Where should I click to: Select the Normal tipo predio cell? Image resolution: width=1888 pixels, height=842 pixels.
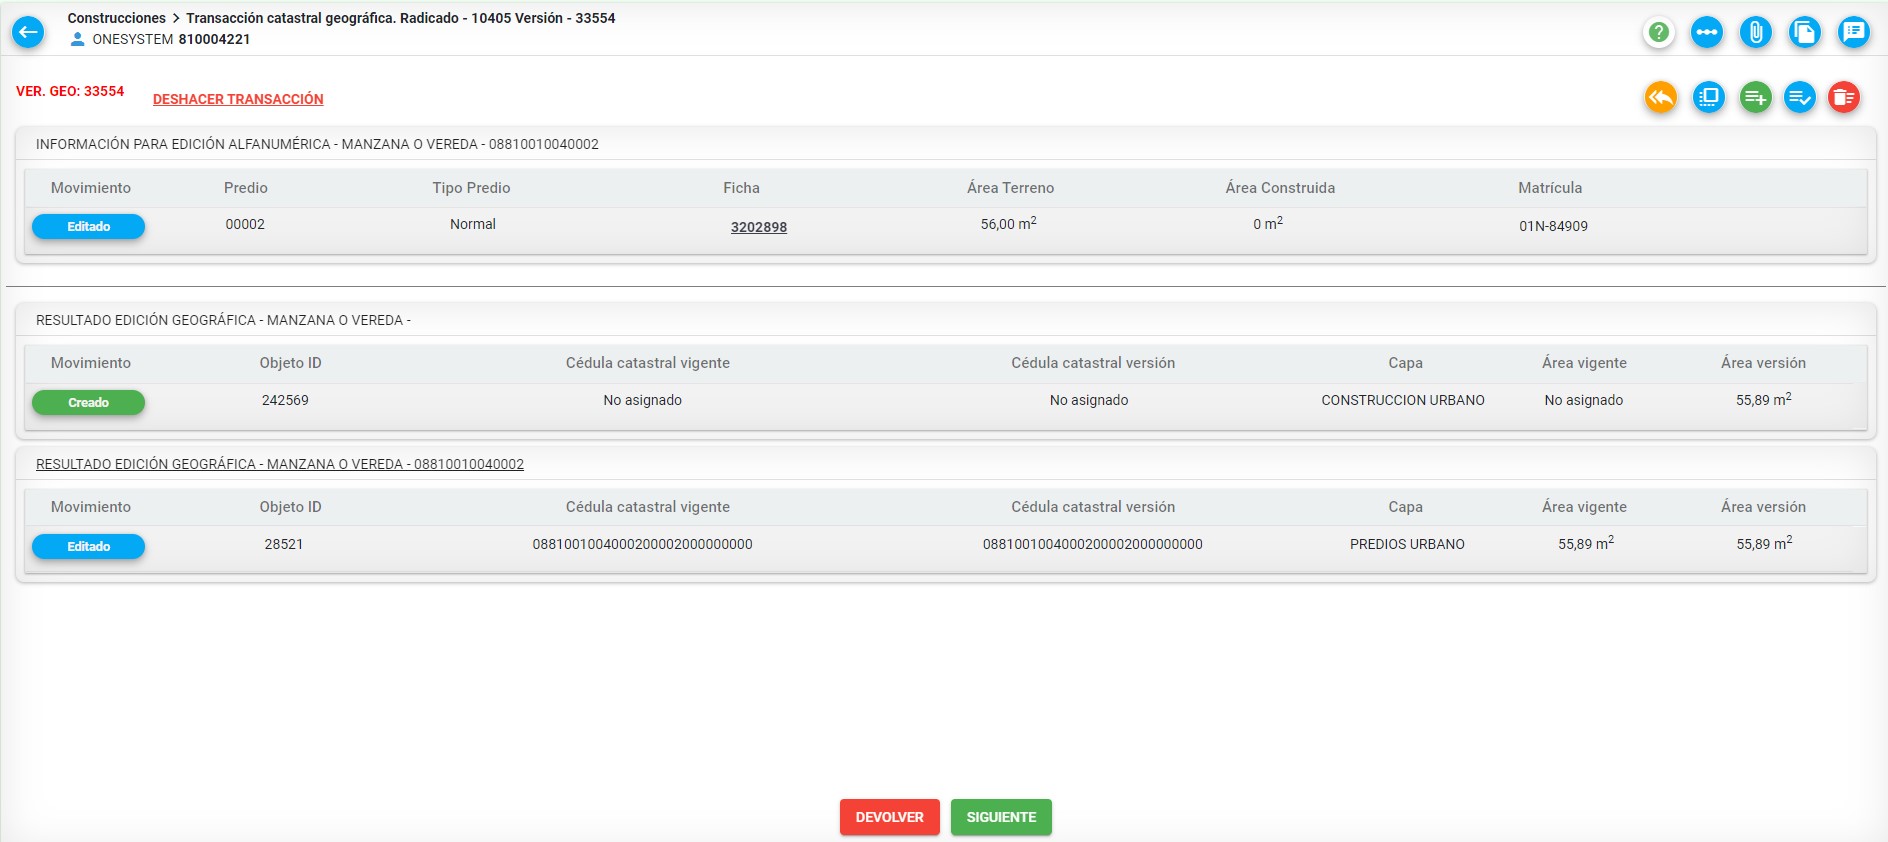pyautogui.click(x=473, y=224)
